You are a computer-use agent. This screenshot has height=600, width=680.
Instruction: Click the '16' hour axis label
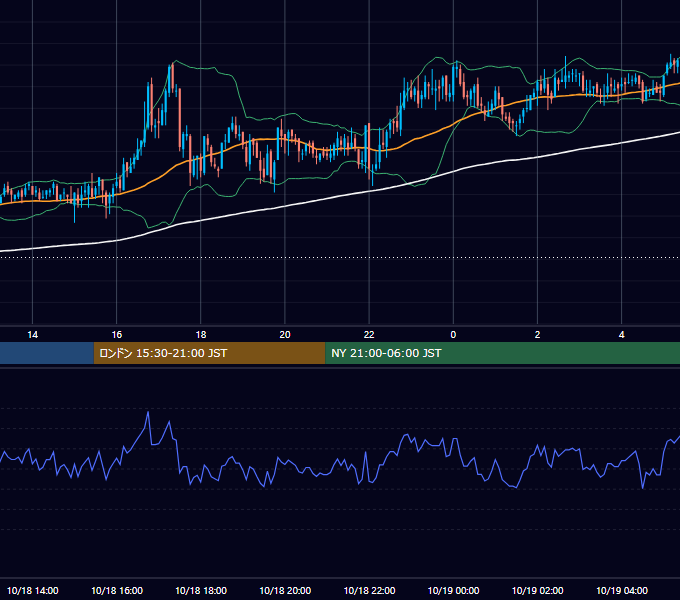[x=117, y=335]
